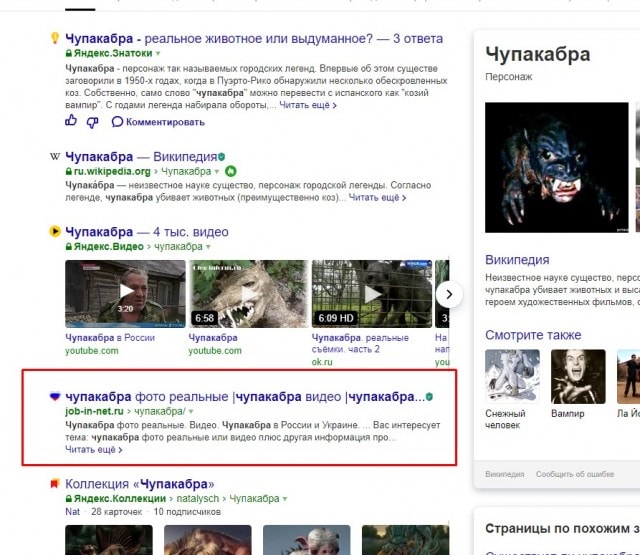640x555 pixels.
Task: Click the Википедия heading in side panel
Action: tap(517, 260)
